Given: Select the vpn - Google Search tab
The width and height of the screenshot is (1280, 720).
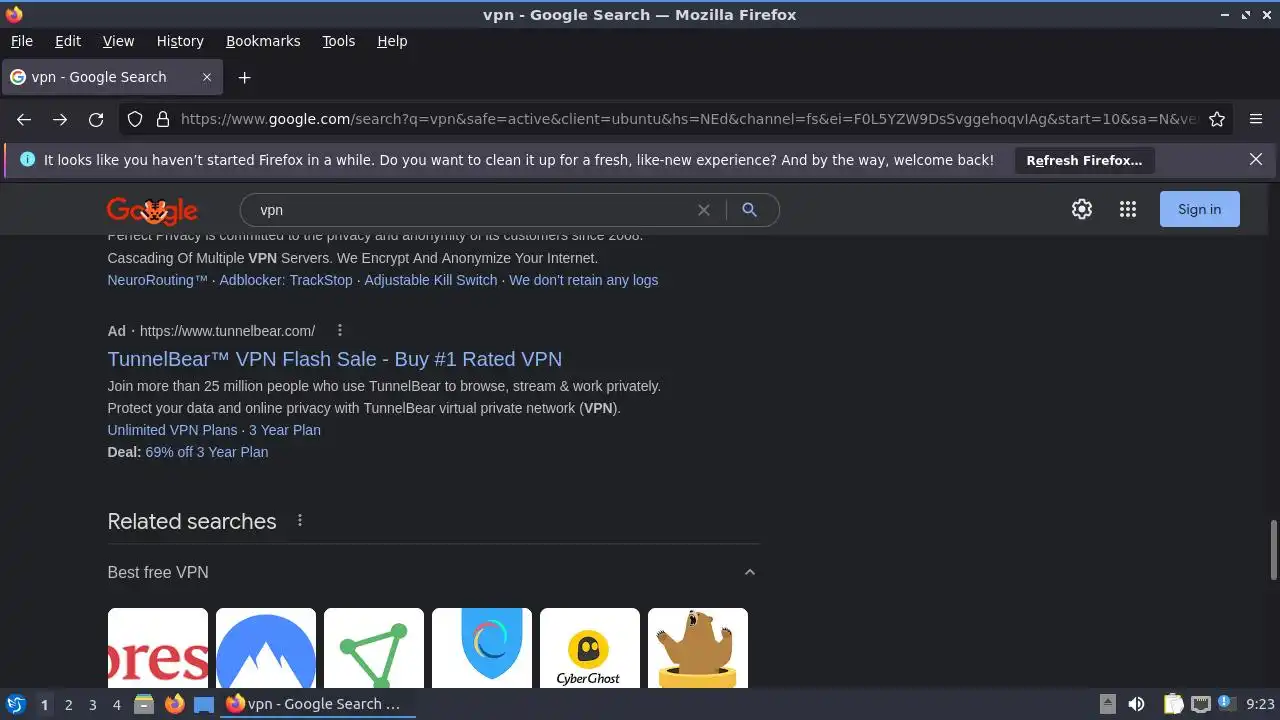Looking at the screenshot, I should pos(112,77).
